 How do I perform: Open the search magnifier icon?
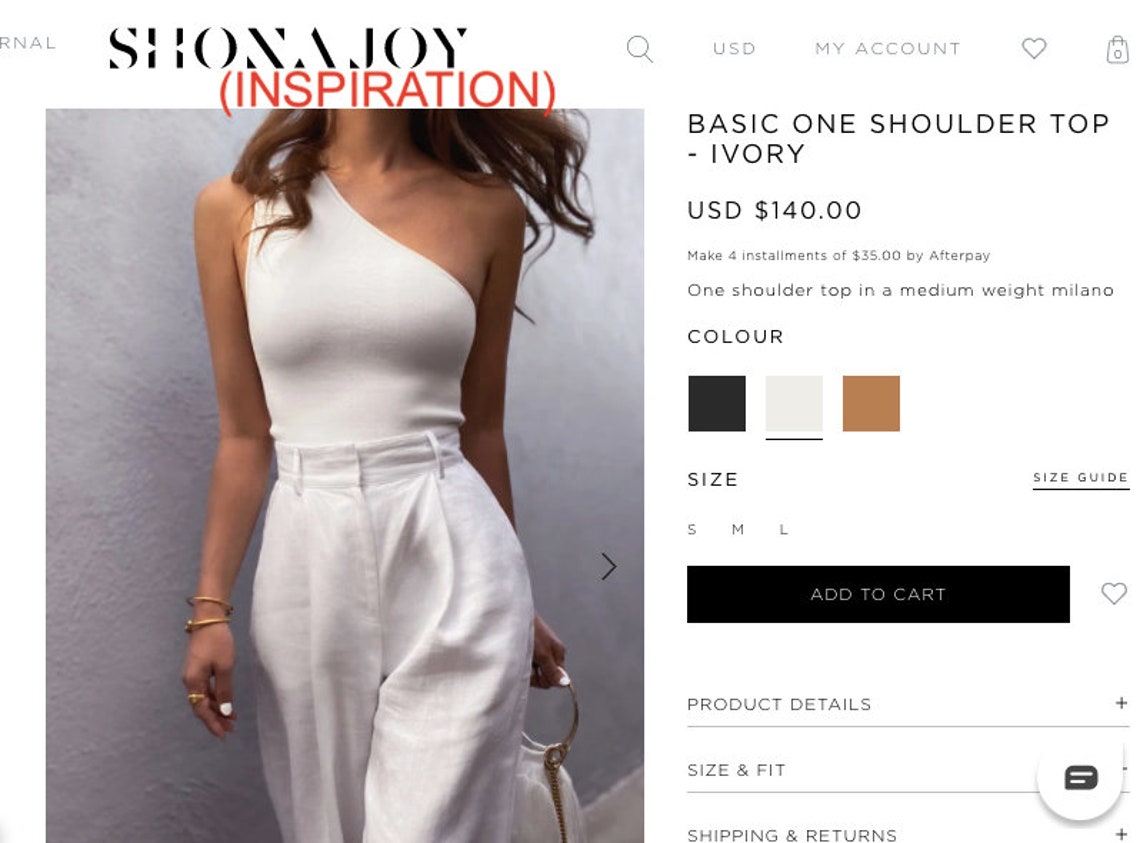(639, 49)
